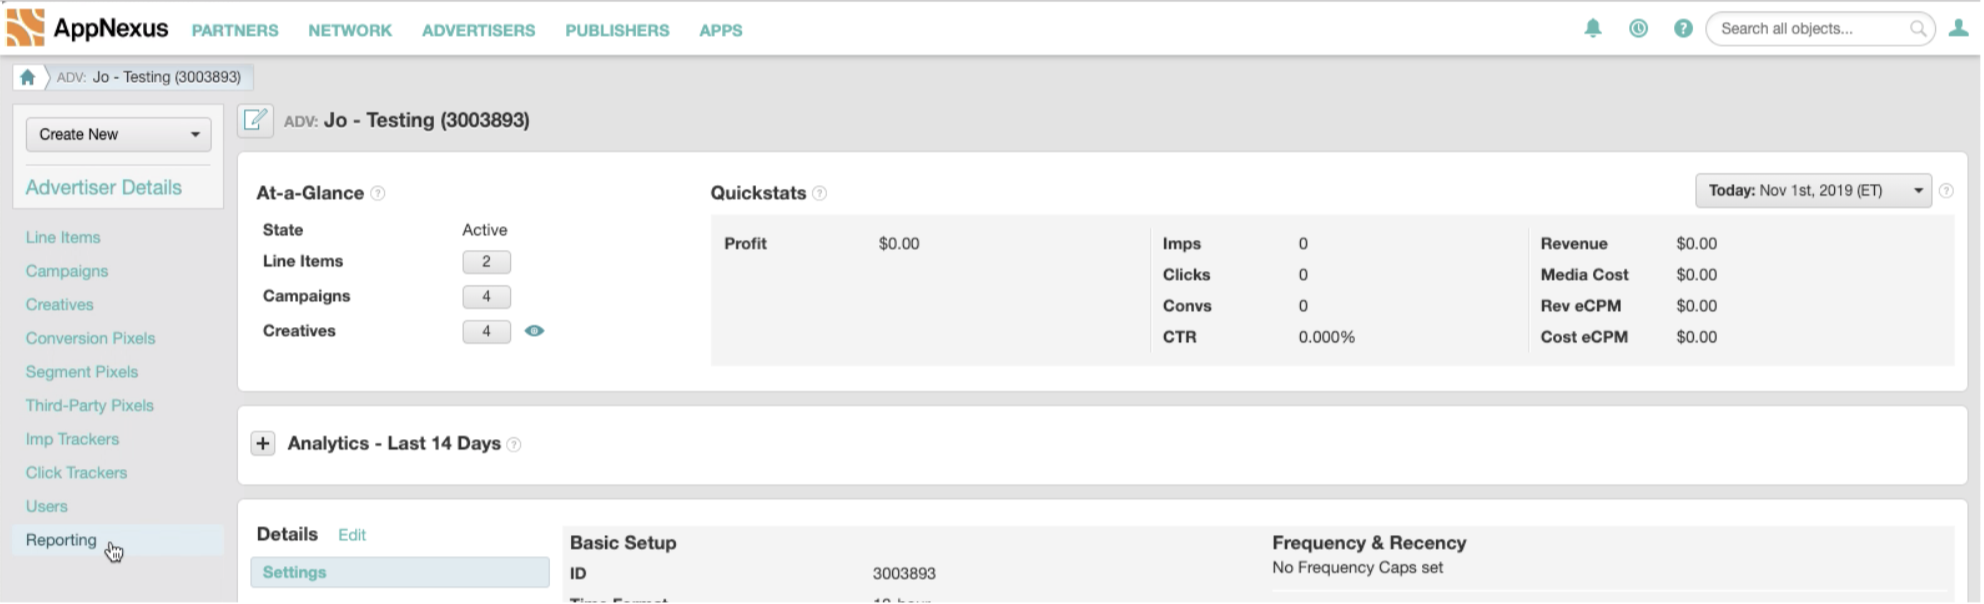Click the circular status icon beside bell

coord(1638,29)
